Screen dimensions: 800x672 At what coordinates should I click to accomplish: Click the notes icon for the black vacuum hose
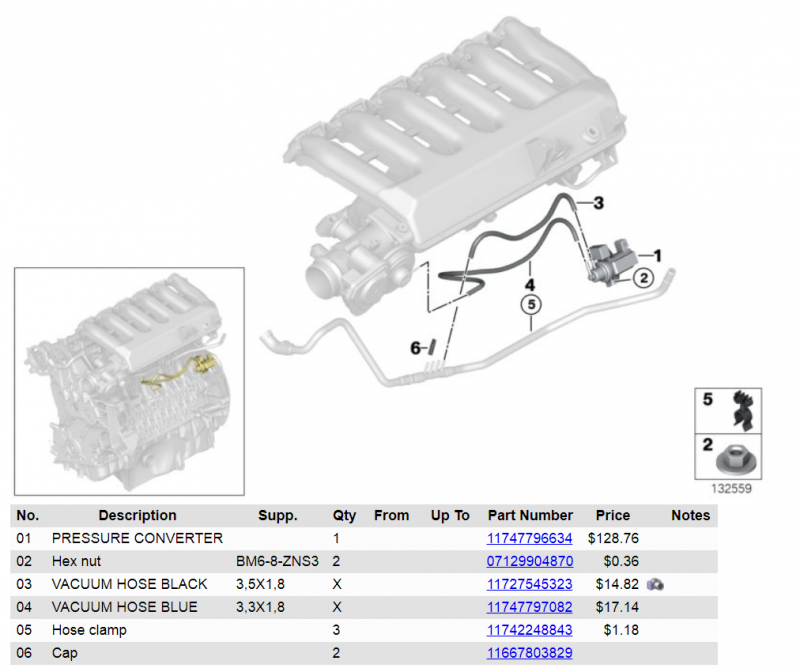(x=656, y=584)
